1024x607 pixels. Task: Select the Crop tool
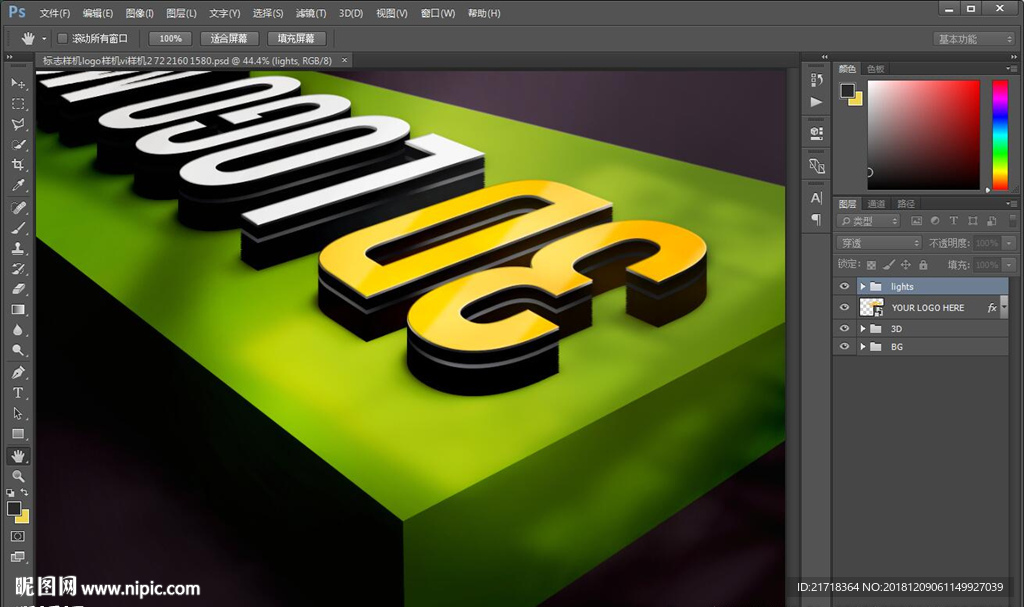[x=18, y=165]
